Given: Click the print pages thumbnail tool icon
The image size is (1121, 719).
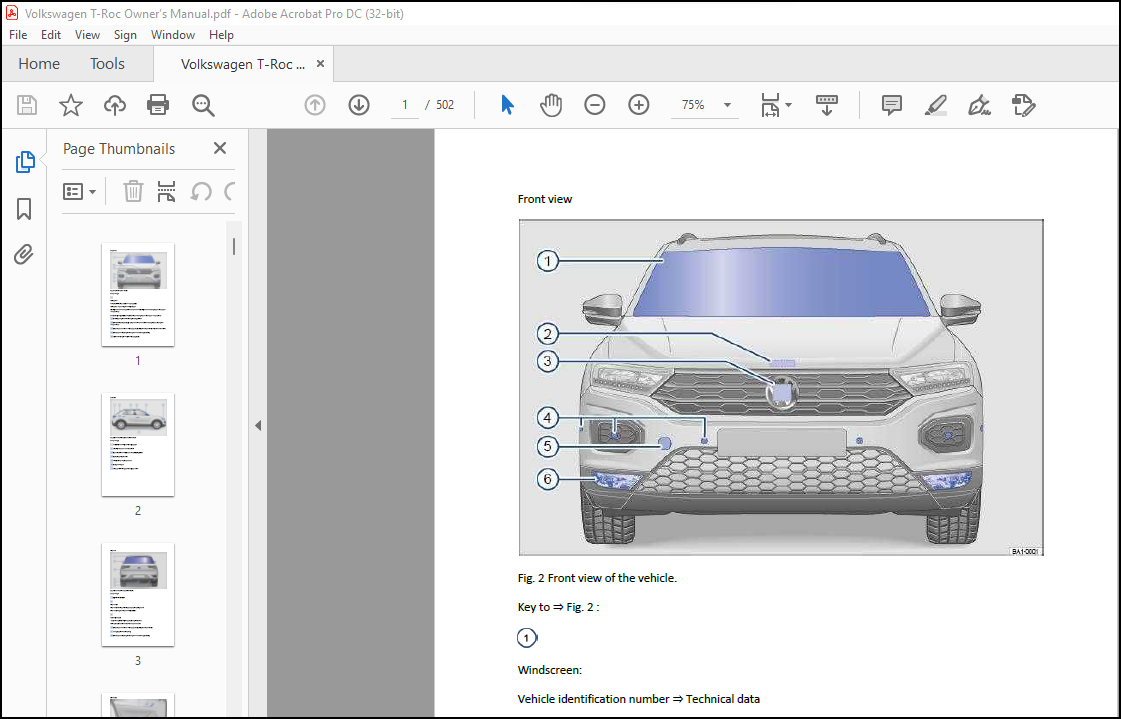Looking at the screenshot, I should [166, 191].
